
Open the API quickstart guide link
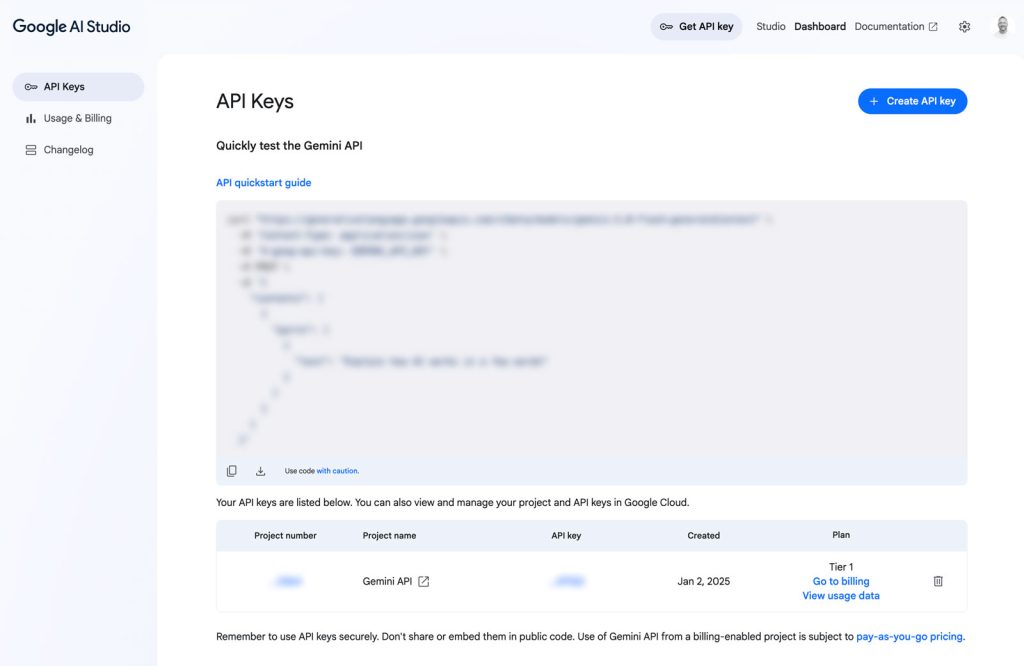pyautogui.click(x=264, y=183)
